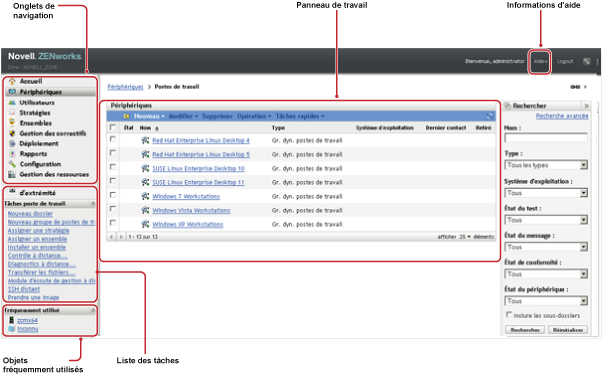Click the Nom search input field
The width and height of the screenshot is (602, 376).
click(x=546, y=138)
